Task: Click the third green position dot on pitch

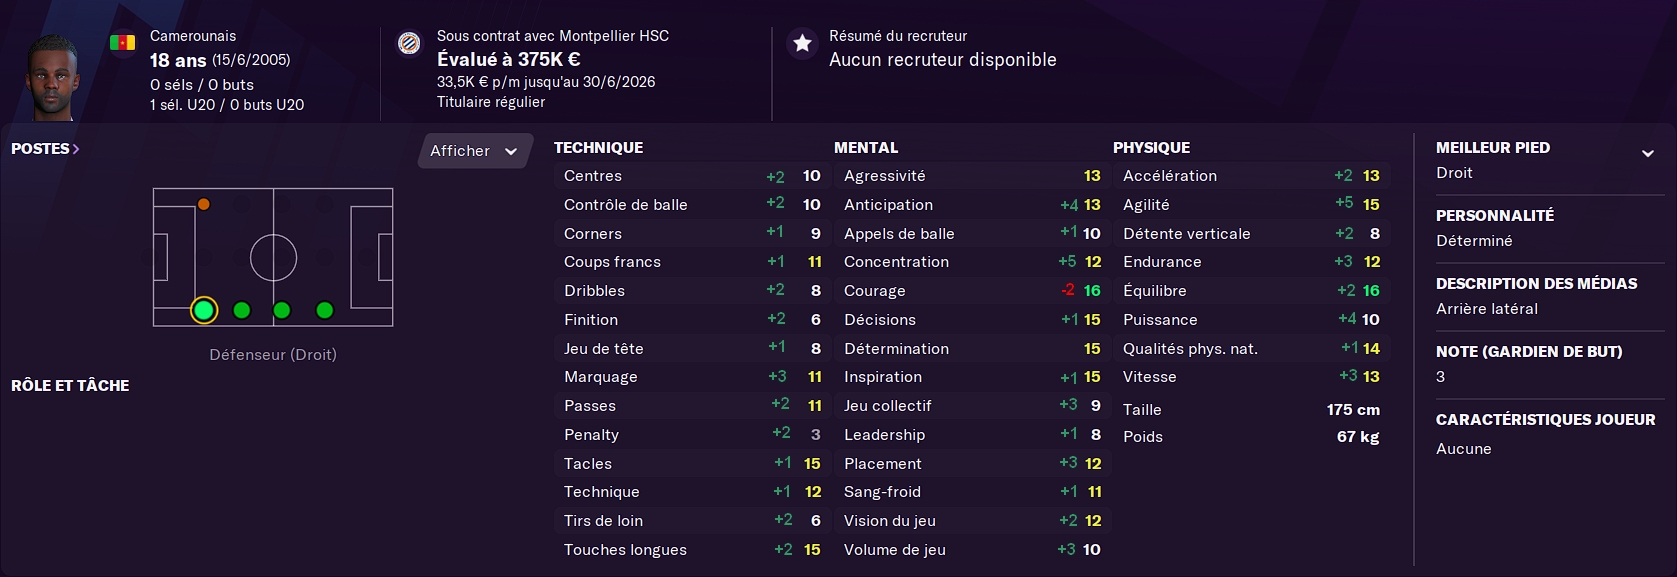Action: point(282,310)
